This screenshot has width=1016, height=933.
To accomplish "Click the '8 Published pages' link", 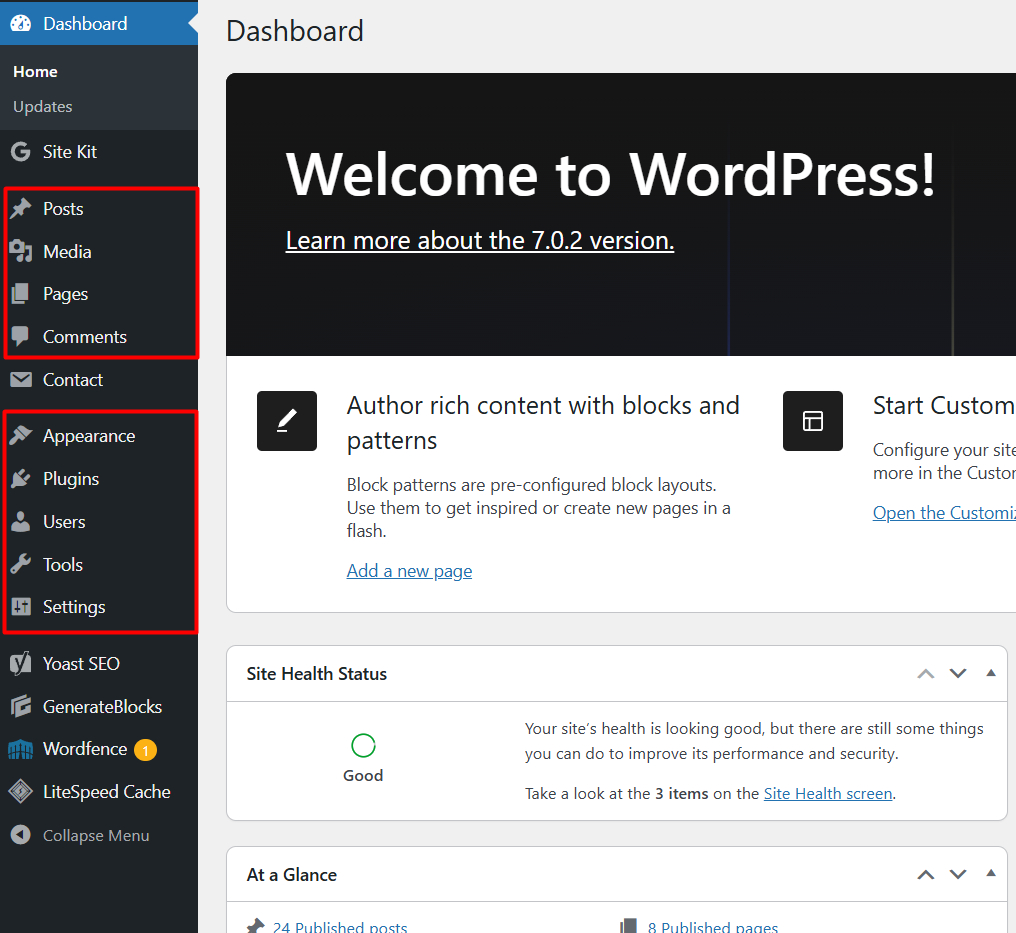I will click(x=713, y=926).
